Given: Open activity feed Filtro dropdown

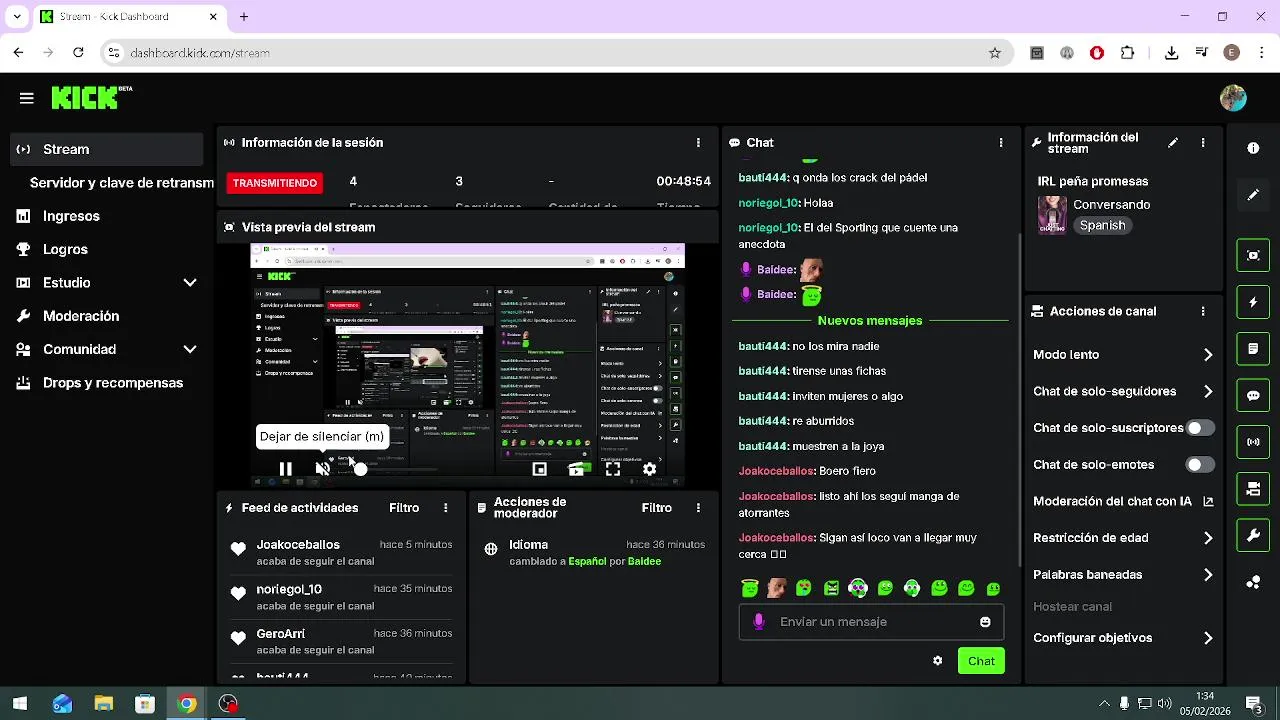Looking at the screenshot, I should (404, 508).
